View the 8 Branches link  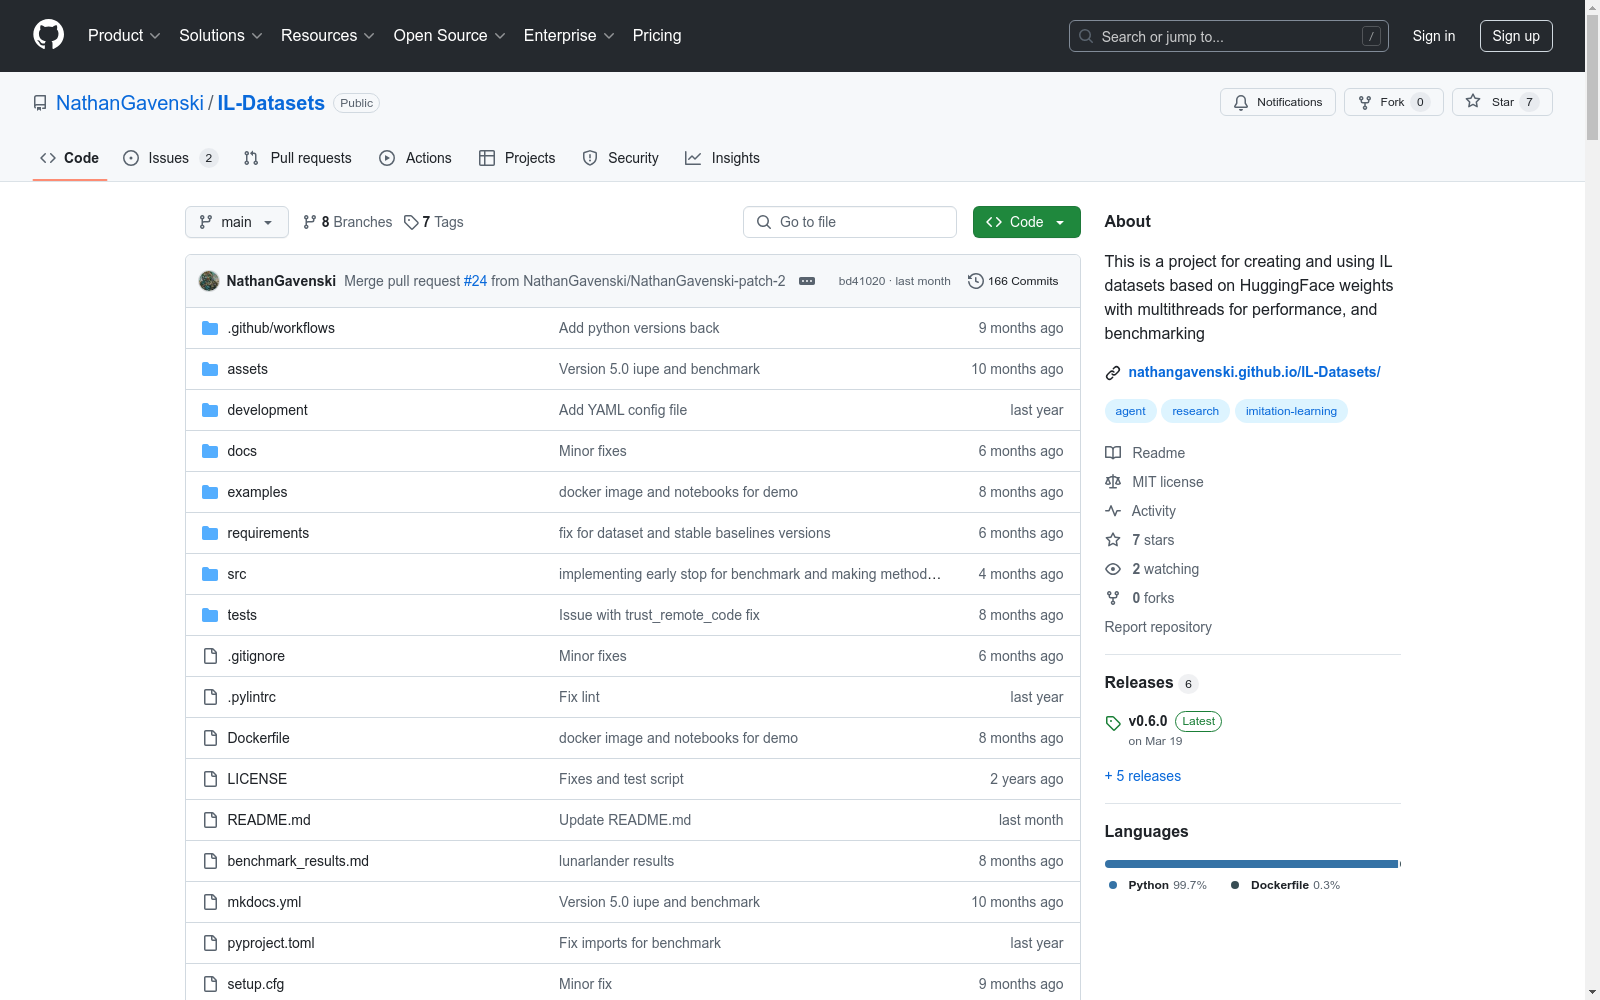click(x=348, y=222)
